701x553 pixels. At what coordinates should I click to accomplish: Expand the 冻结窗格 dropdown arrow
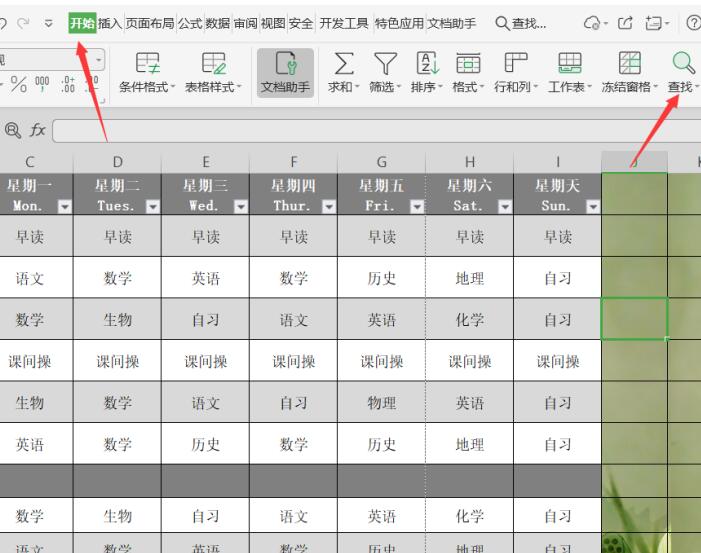pyautogui.click(x=655, y=87)
